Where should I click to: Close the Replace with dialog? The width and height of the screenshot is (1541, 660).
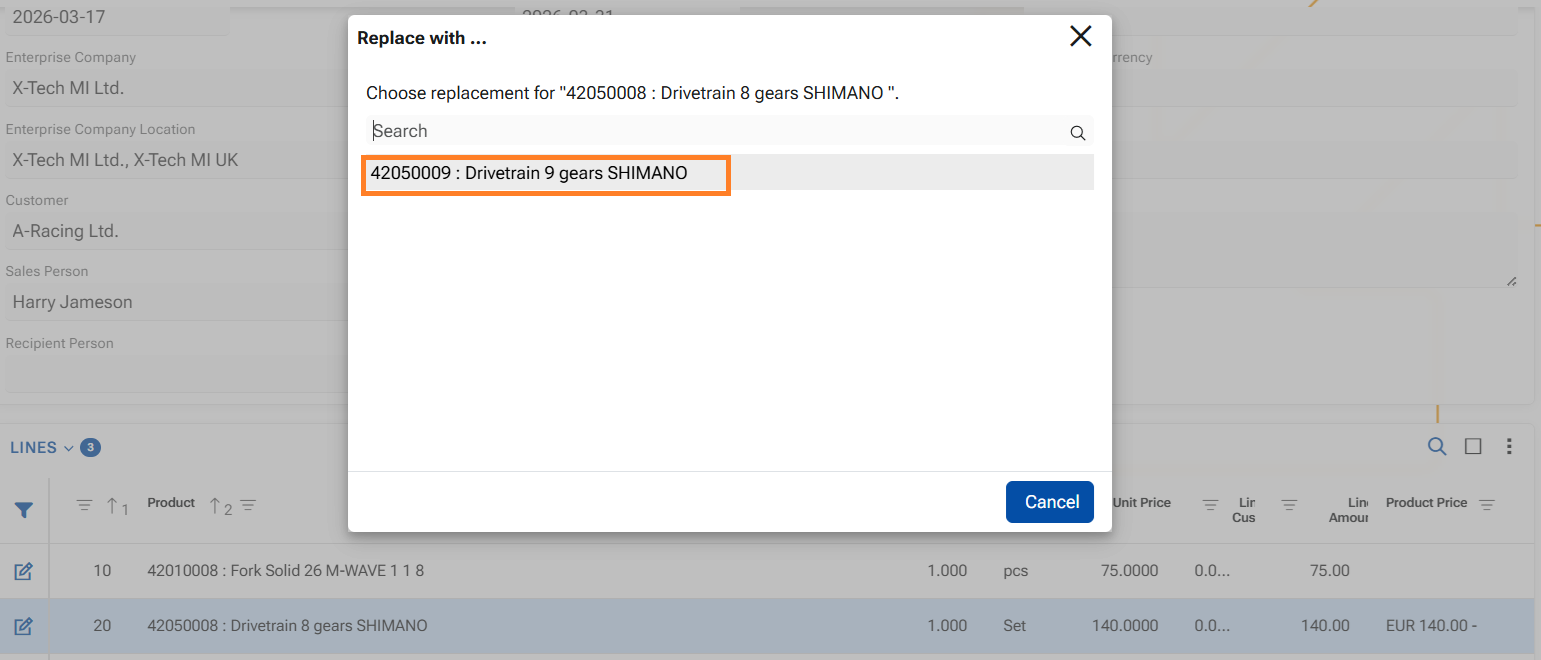[x=1080, y=37]
